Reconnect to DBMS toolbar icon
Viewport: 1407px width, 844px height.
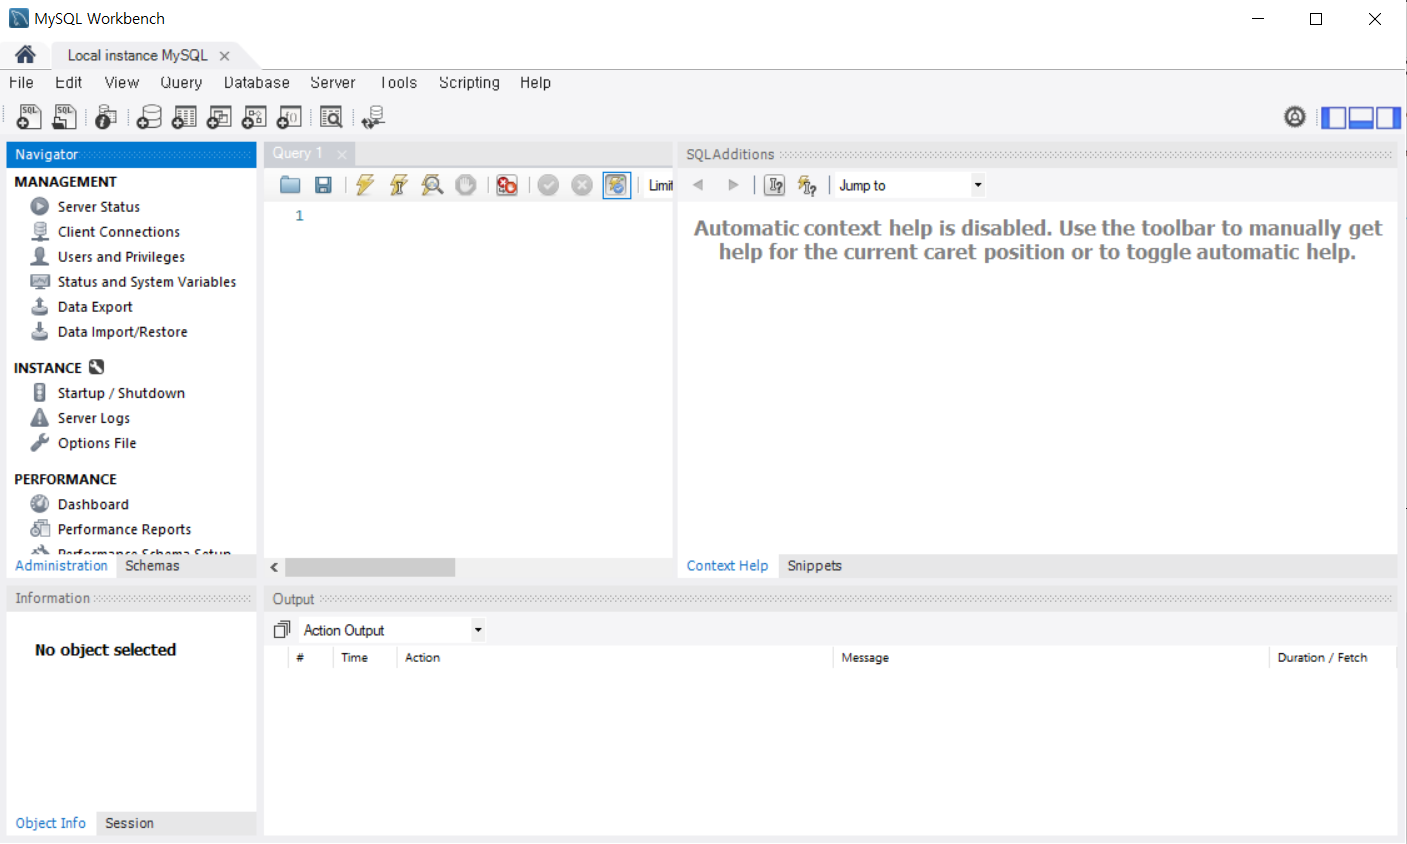(373, 117)
